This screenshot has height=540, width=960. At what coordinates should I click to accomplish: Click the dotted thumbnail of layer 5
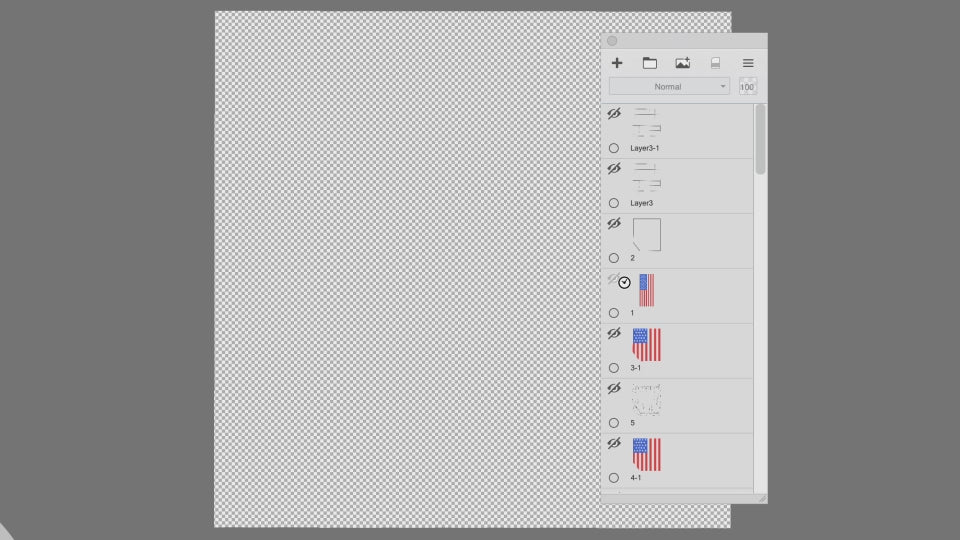[647, 400]
